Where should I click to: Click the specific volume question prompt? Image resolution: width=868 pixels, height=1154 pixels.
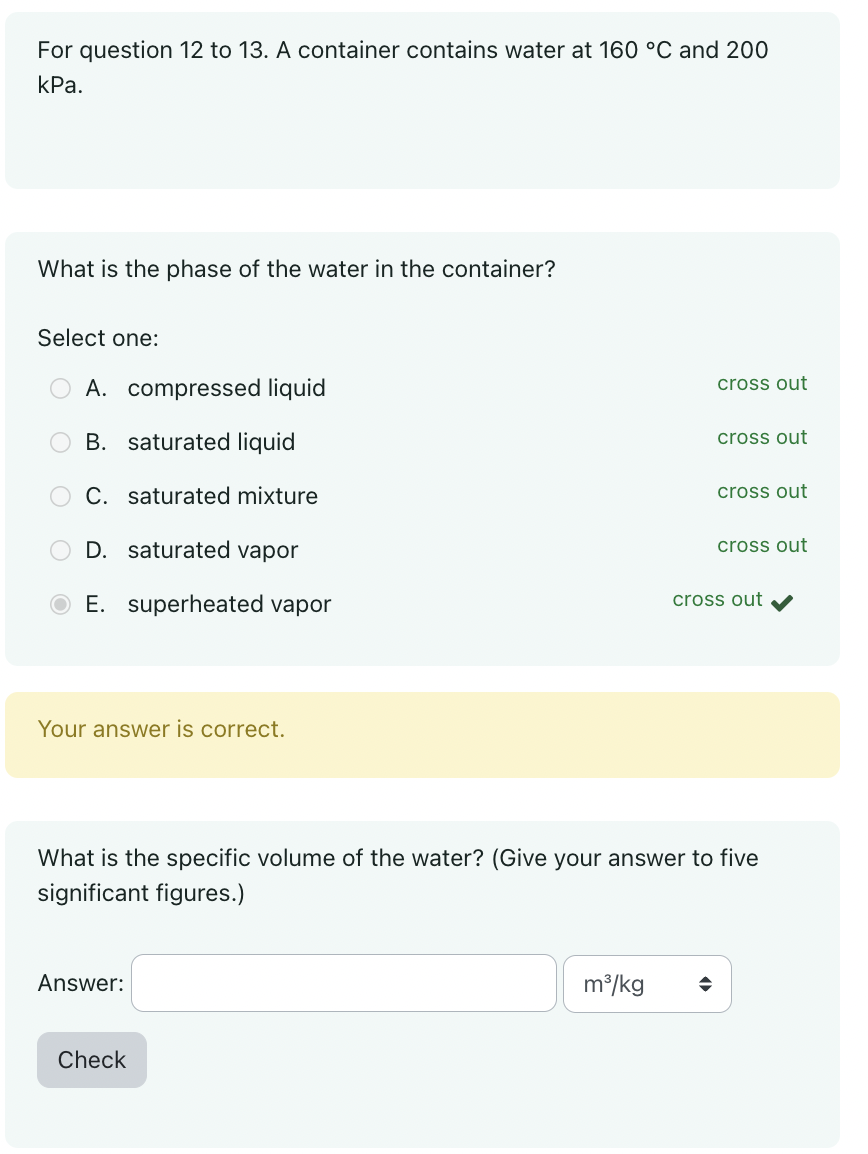pos(397,875)
